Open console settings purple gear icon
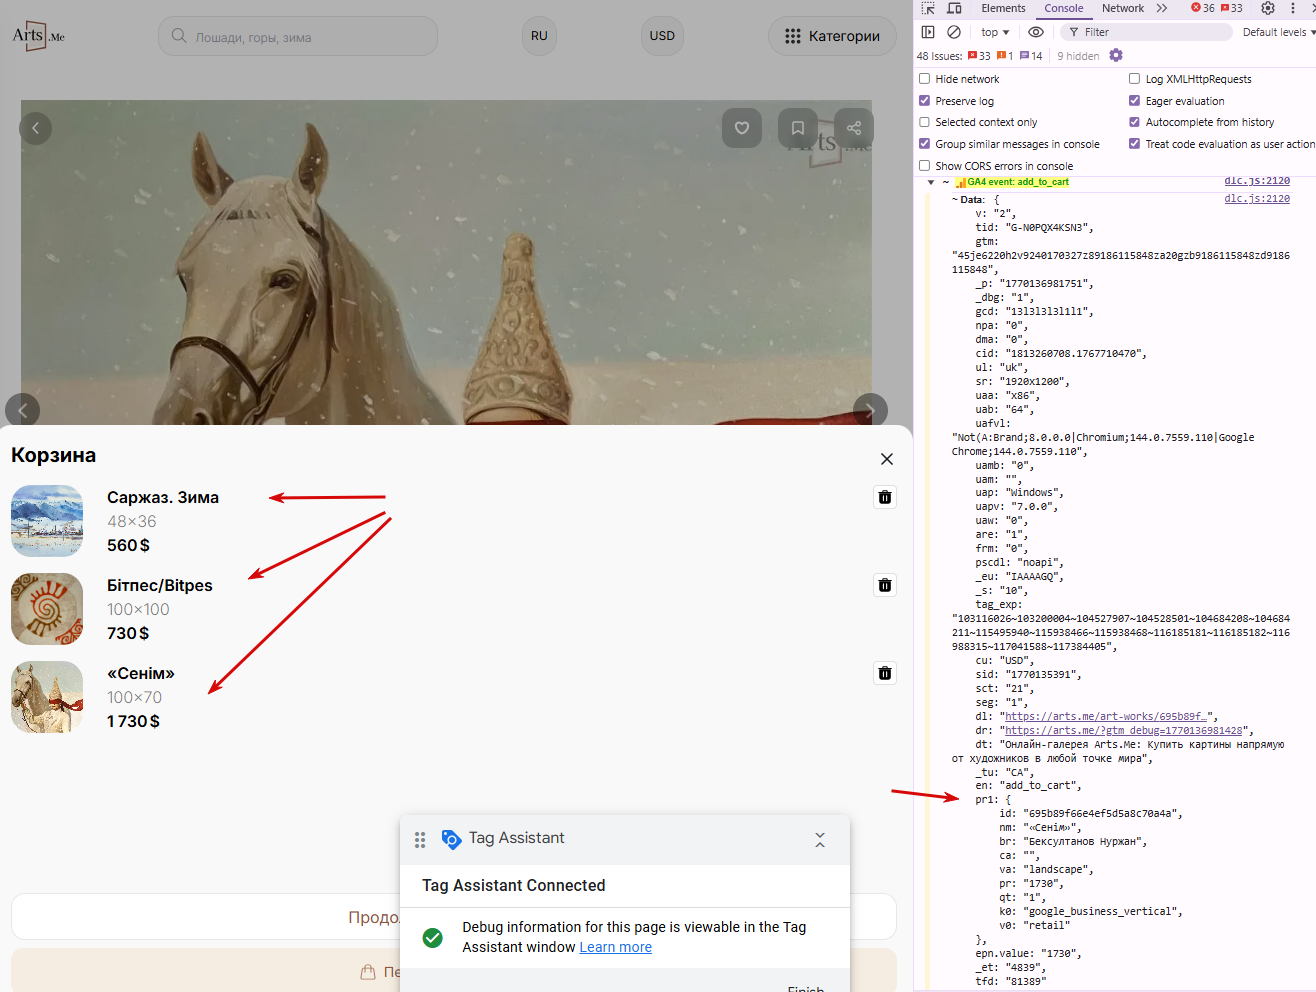 pyautogui.click(x=1116, y=55)
